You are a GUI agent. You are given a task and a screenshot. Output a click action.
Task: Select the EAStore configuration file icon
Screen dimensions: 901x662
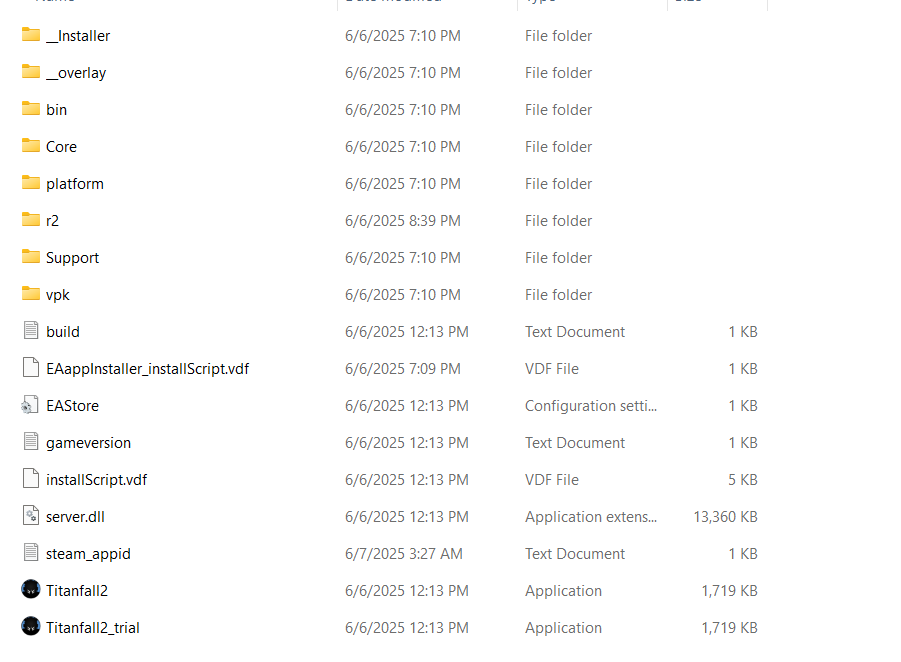click(30, 405)
